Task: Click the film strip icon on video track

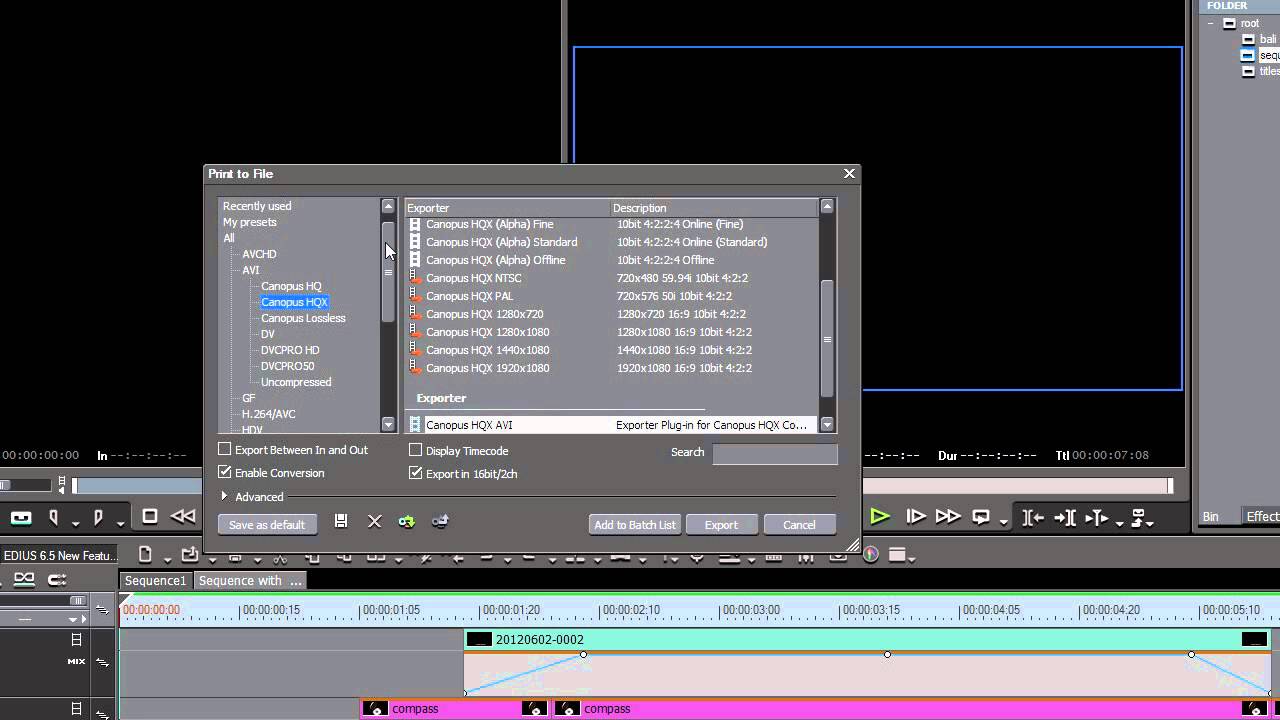Action: pos(76,639)
